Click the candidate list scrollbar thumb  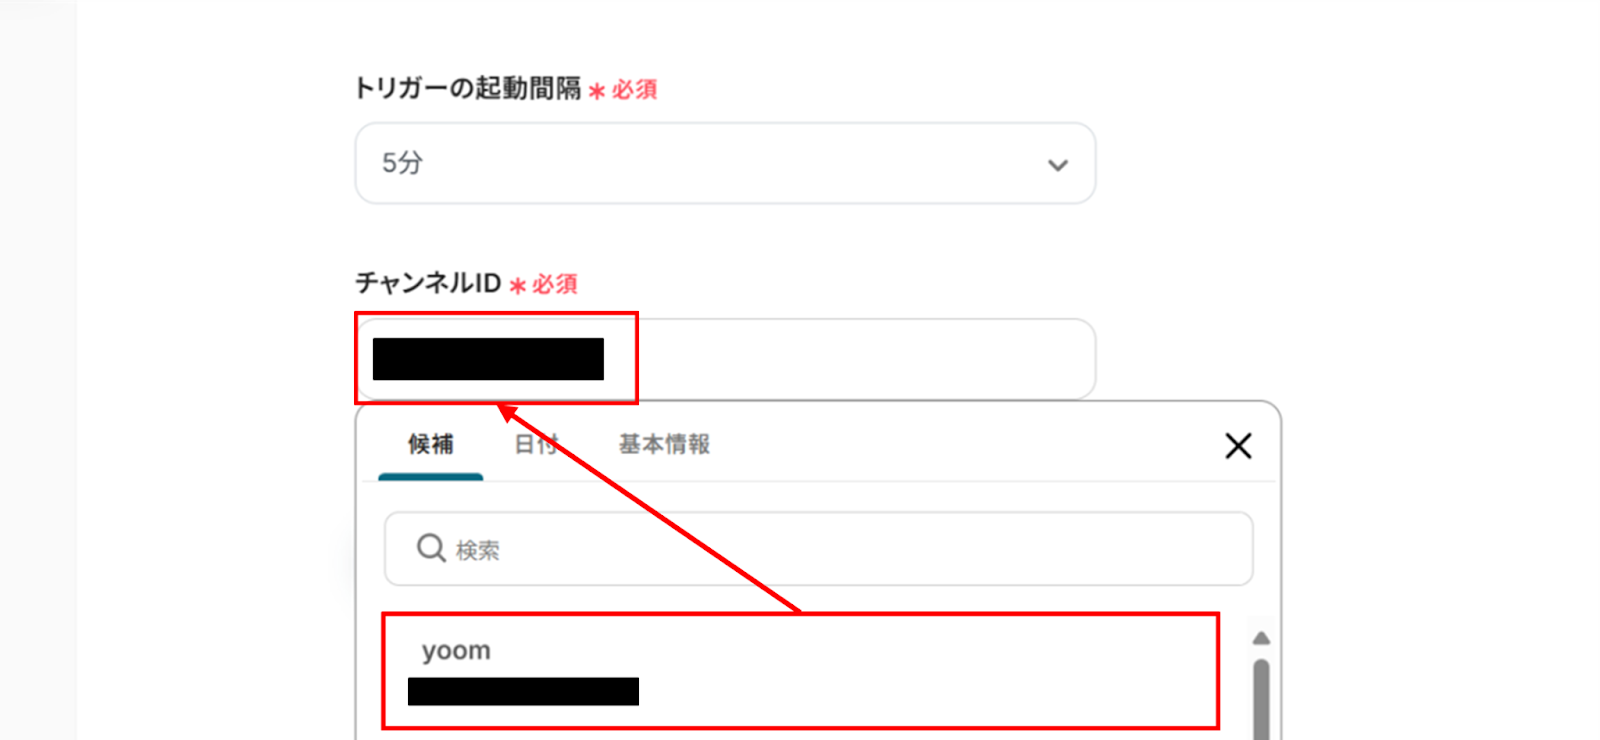click(1261, 698)
